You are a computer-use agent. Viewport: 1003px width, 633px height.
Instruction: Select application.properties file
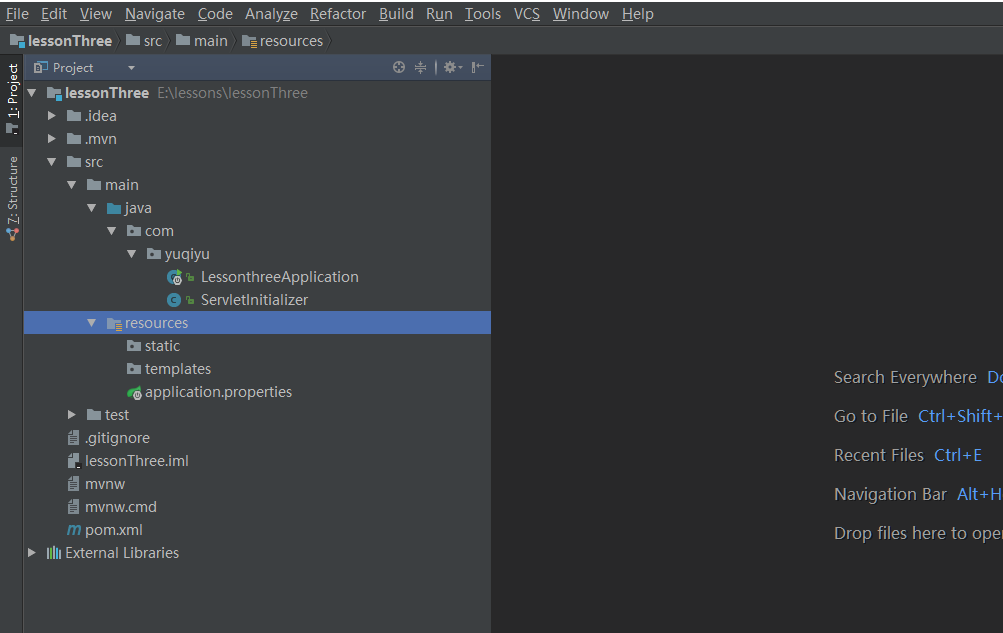(x=218, y=392)
